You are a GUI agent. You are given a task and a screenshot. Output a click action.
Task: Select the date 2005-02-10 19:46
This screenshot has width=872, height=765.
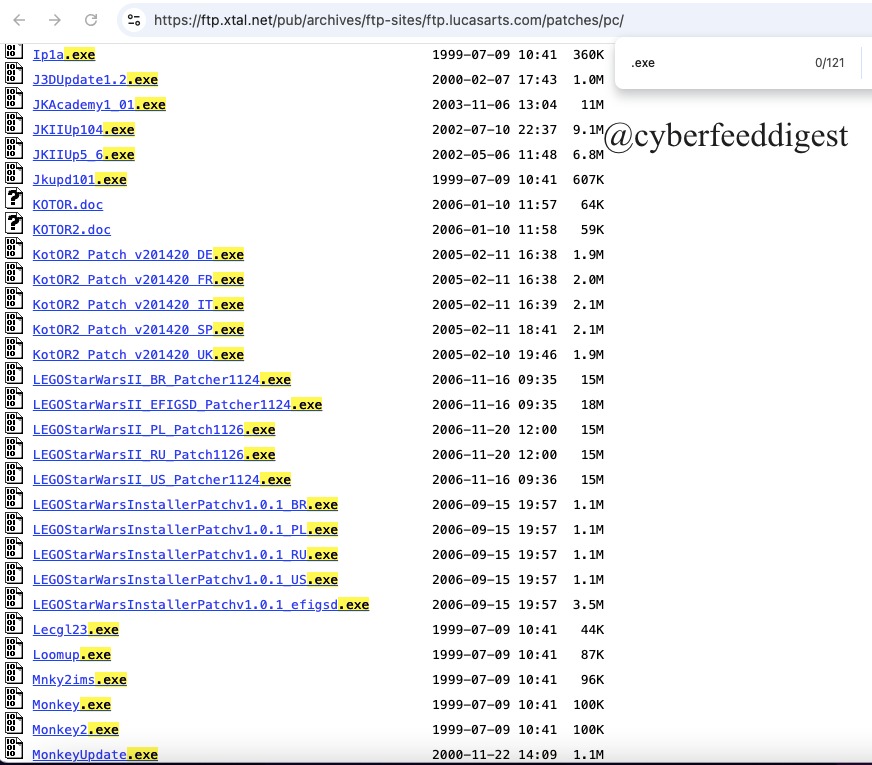pos(494,355)
